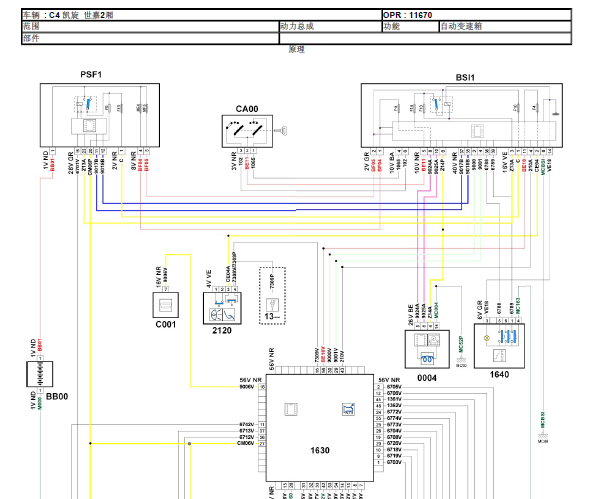Click the 车辆 : C4 凯旋 世嘉2期 header cell
This screenshot has height=499, width=590.
tap(202, 15)
